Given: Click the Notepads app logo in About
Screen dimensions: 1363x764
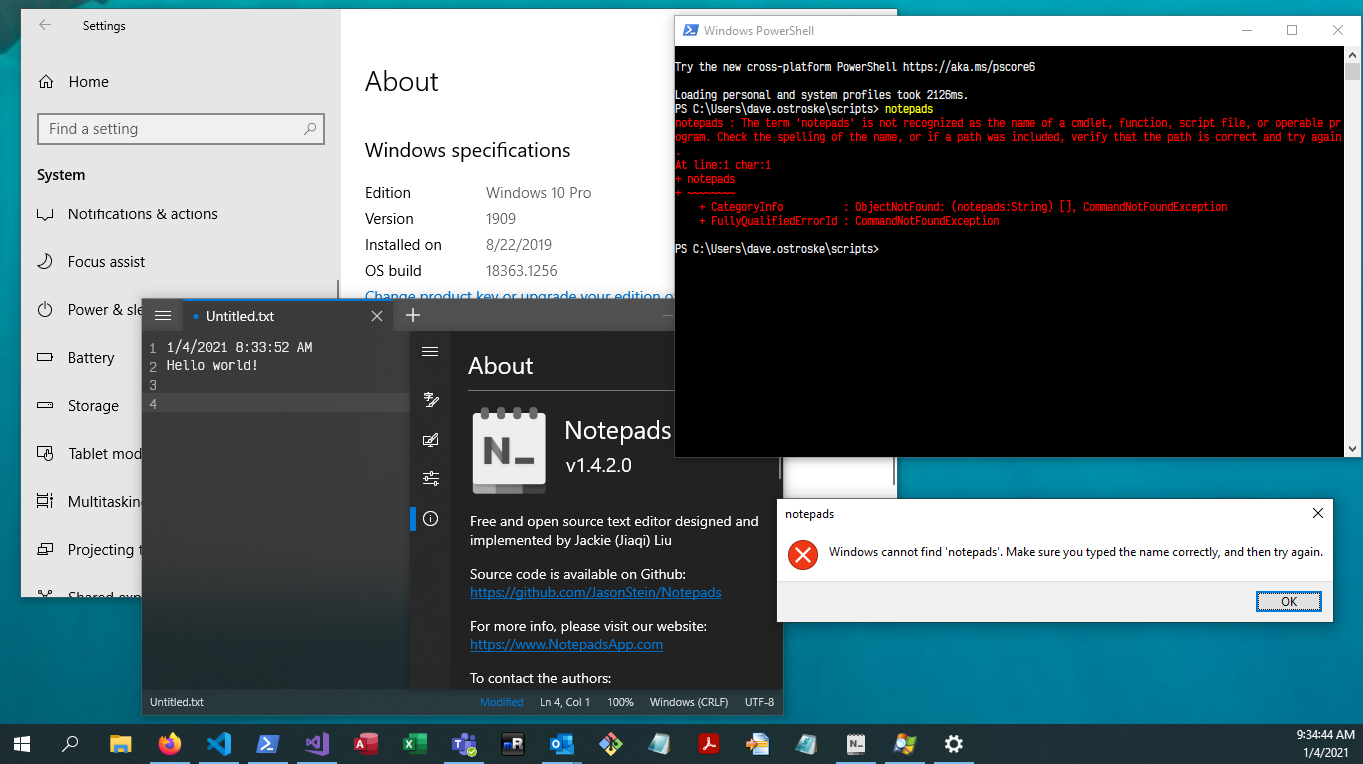Looking at the screenshot, I should (x=509, y=450).
